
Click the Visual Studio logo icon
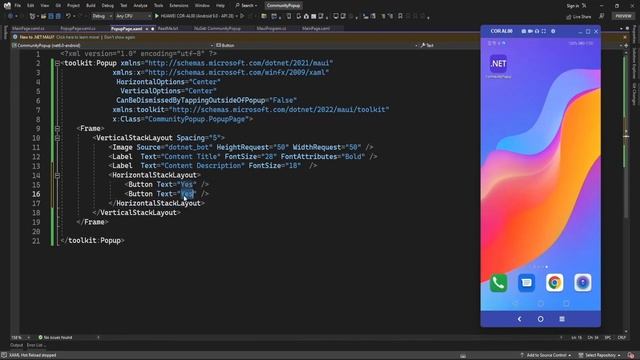pos(7,5)
